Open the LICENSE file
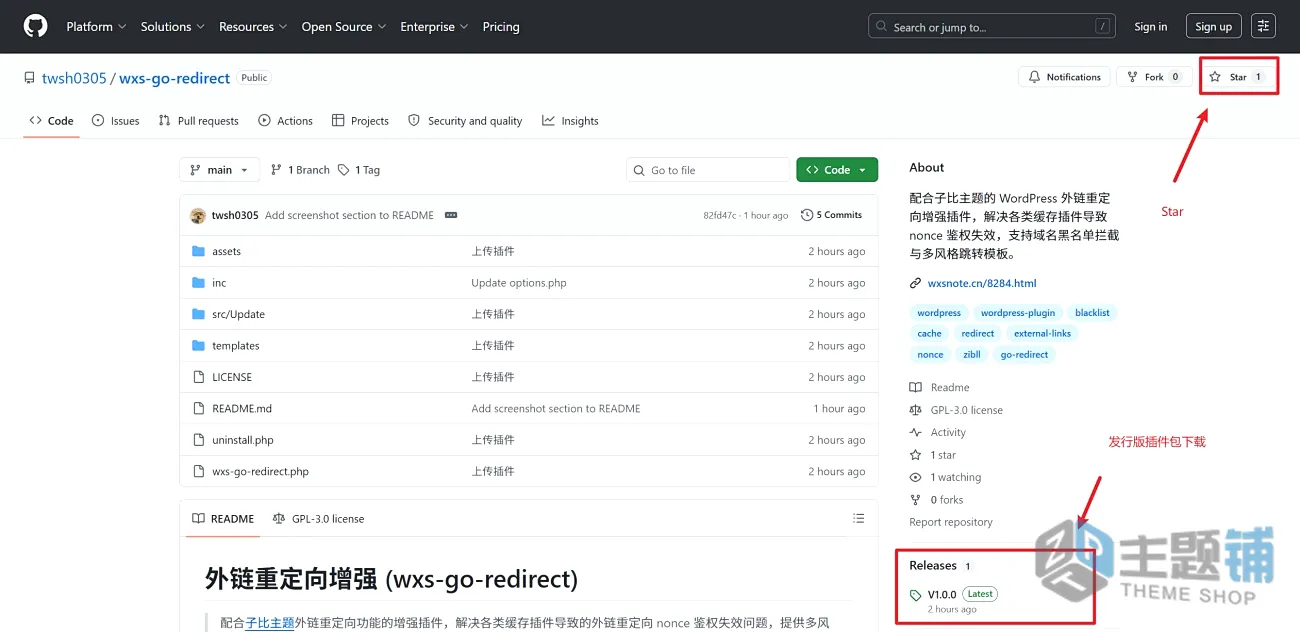 pyautogui.click(x=232, y=377)
